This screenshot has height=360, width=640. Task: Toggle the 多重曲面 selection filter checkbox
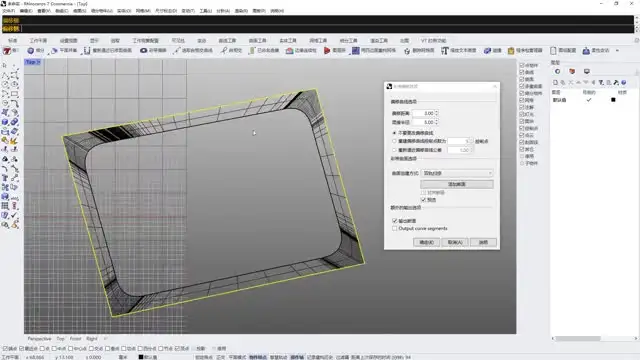(522, 86)
